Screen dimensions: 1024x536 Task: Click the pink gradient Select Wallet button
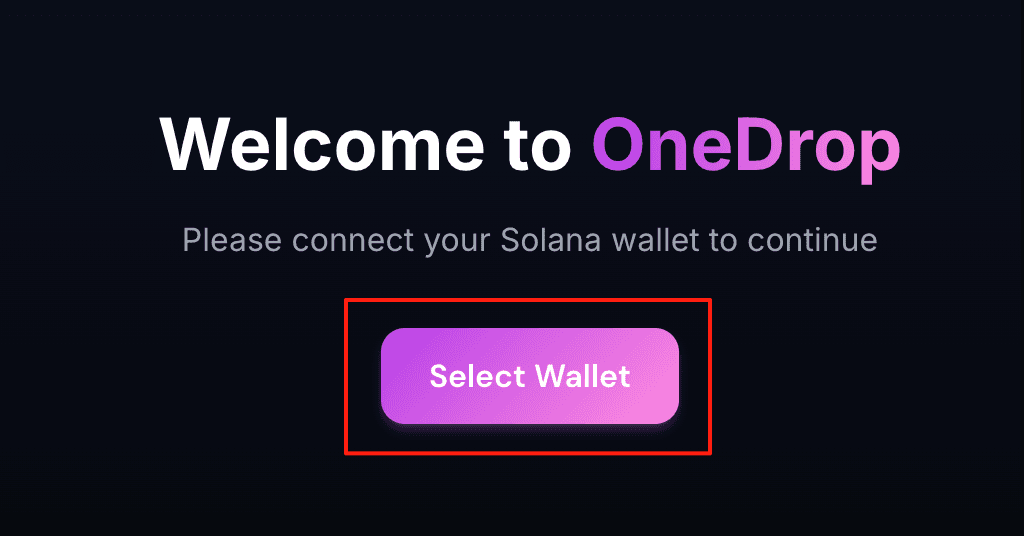tap(530, 376)
